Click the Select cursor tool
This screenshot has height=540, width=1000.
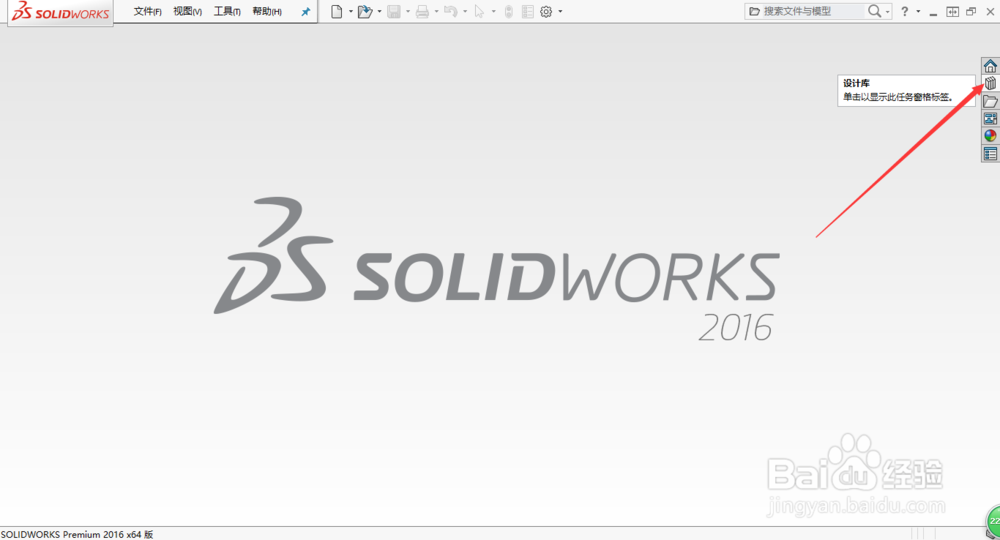(480, 11)
